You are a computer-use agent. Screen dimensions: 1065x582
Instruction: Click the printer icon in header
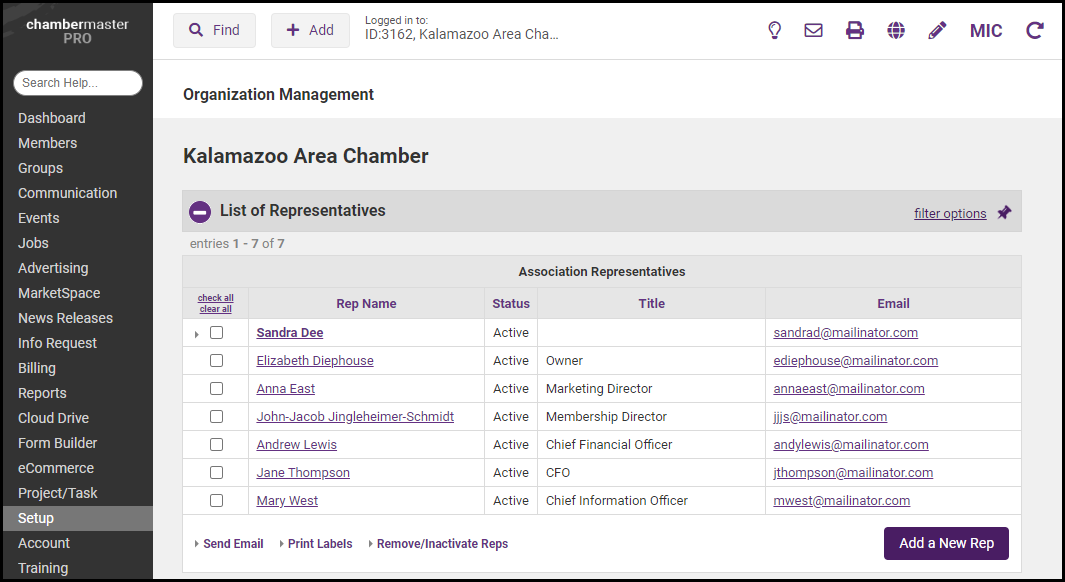coord(855,30)
